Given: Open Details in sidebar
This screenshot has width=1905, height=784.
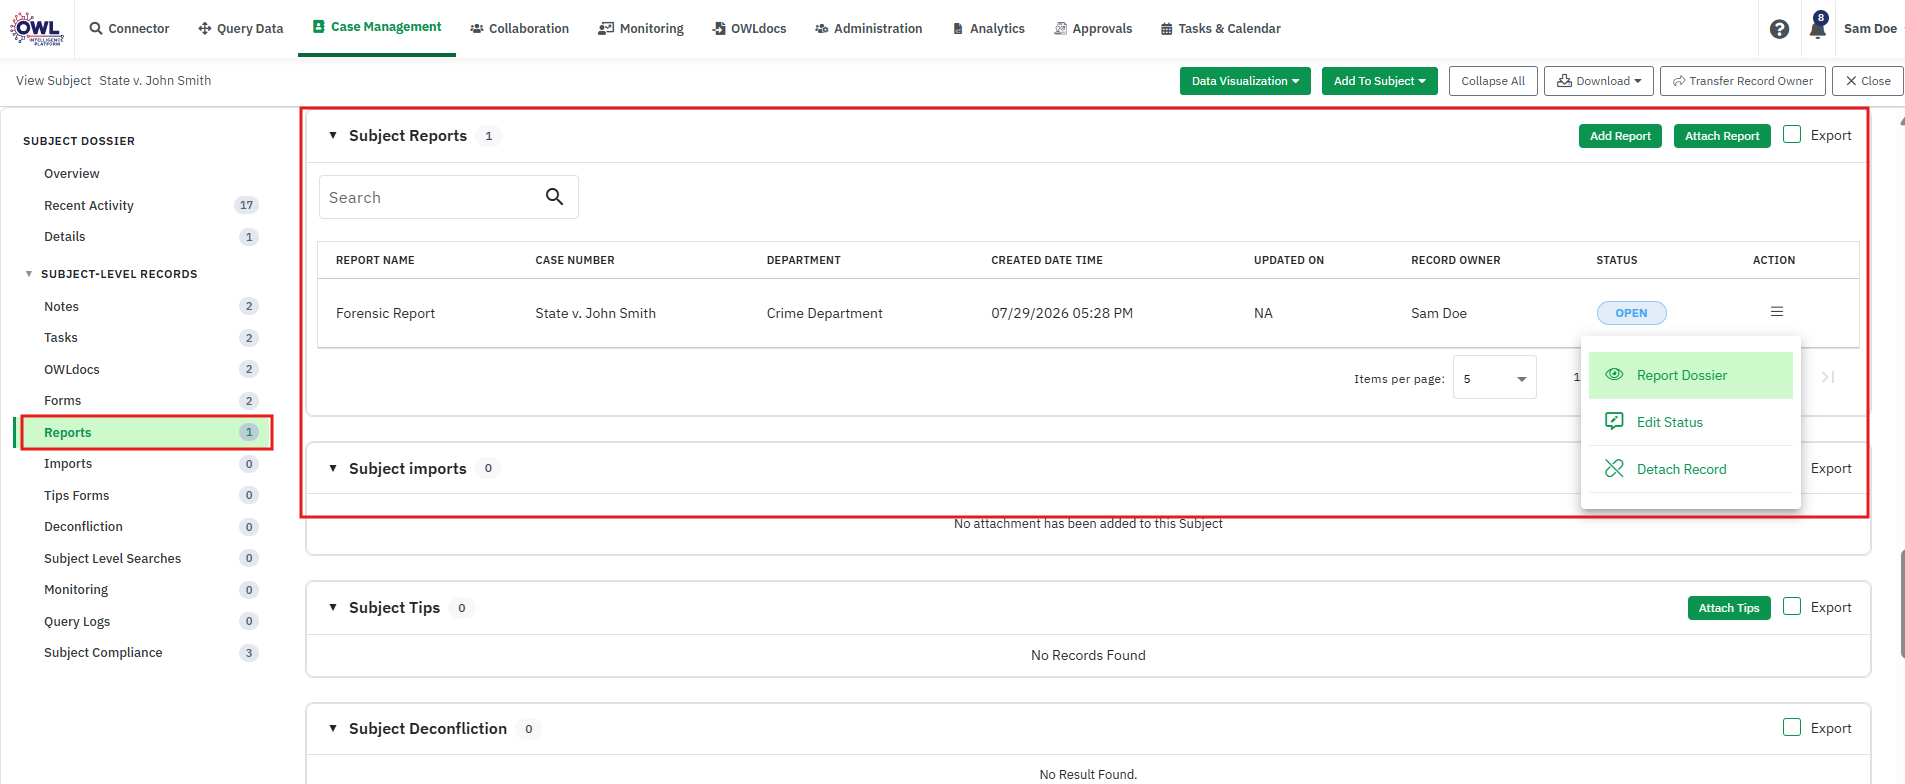Looking at the screenshot, I should tap(65, 236).
